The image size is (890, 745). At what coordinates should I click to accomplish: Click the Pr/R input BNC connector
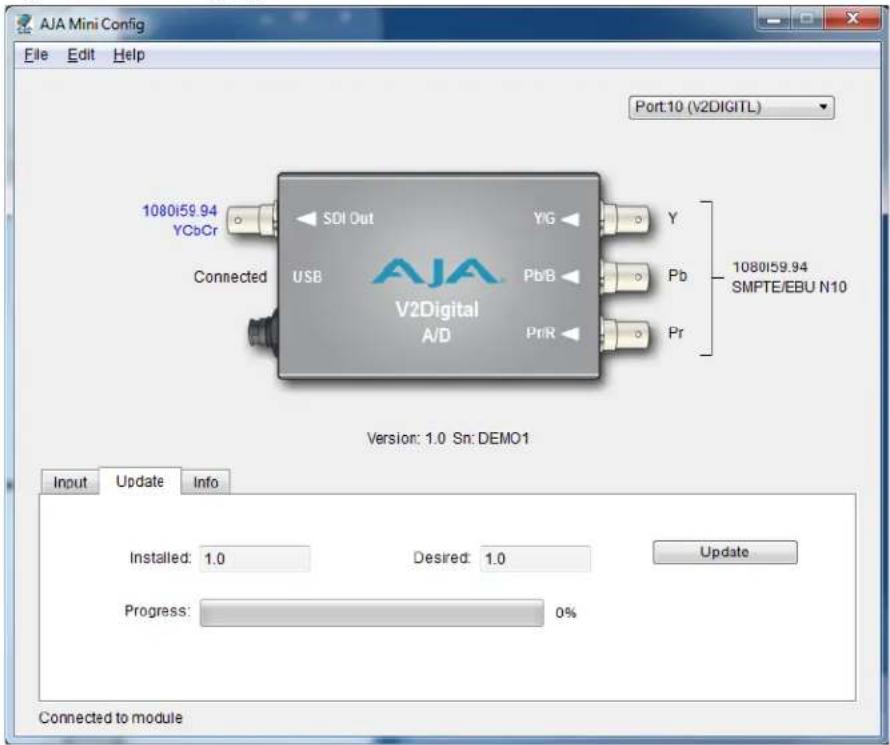tap(625, 334)
